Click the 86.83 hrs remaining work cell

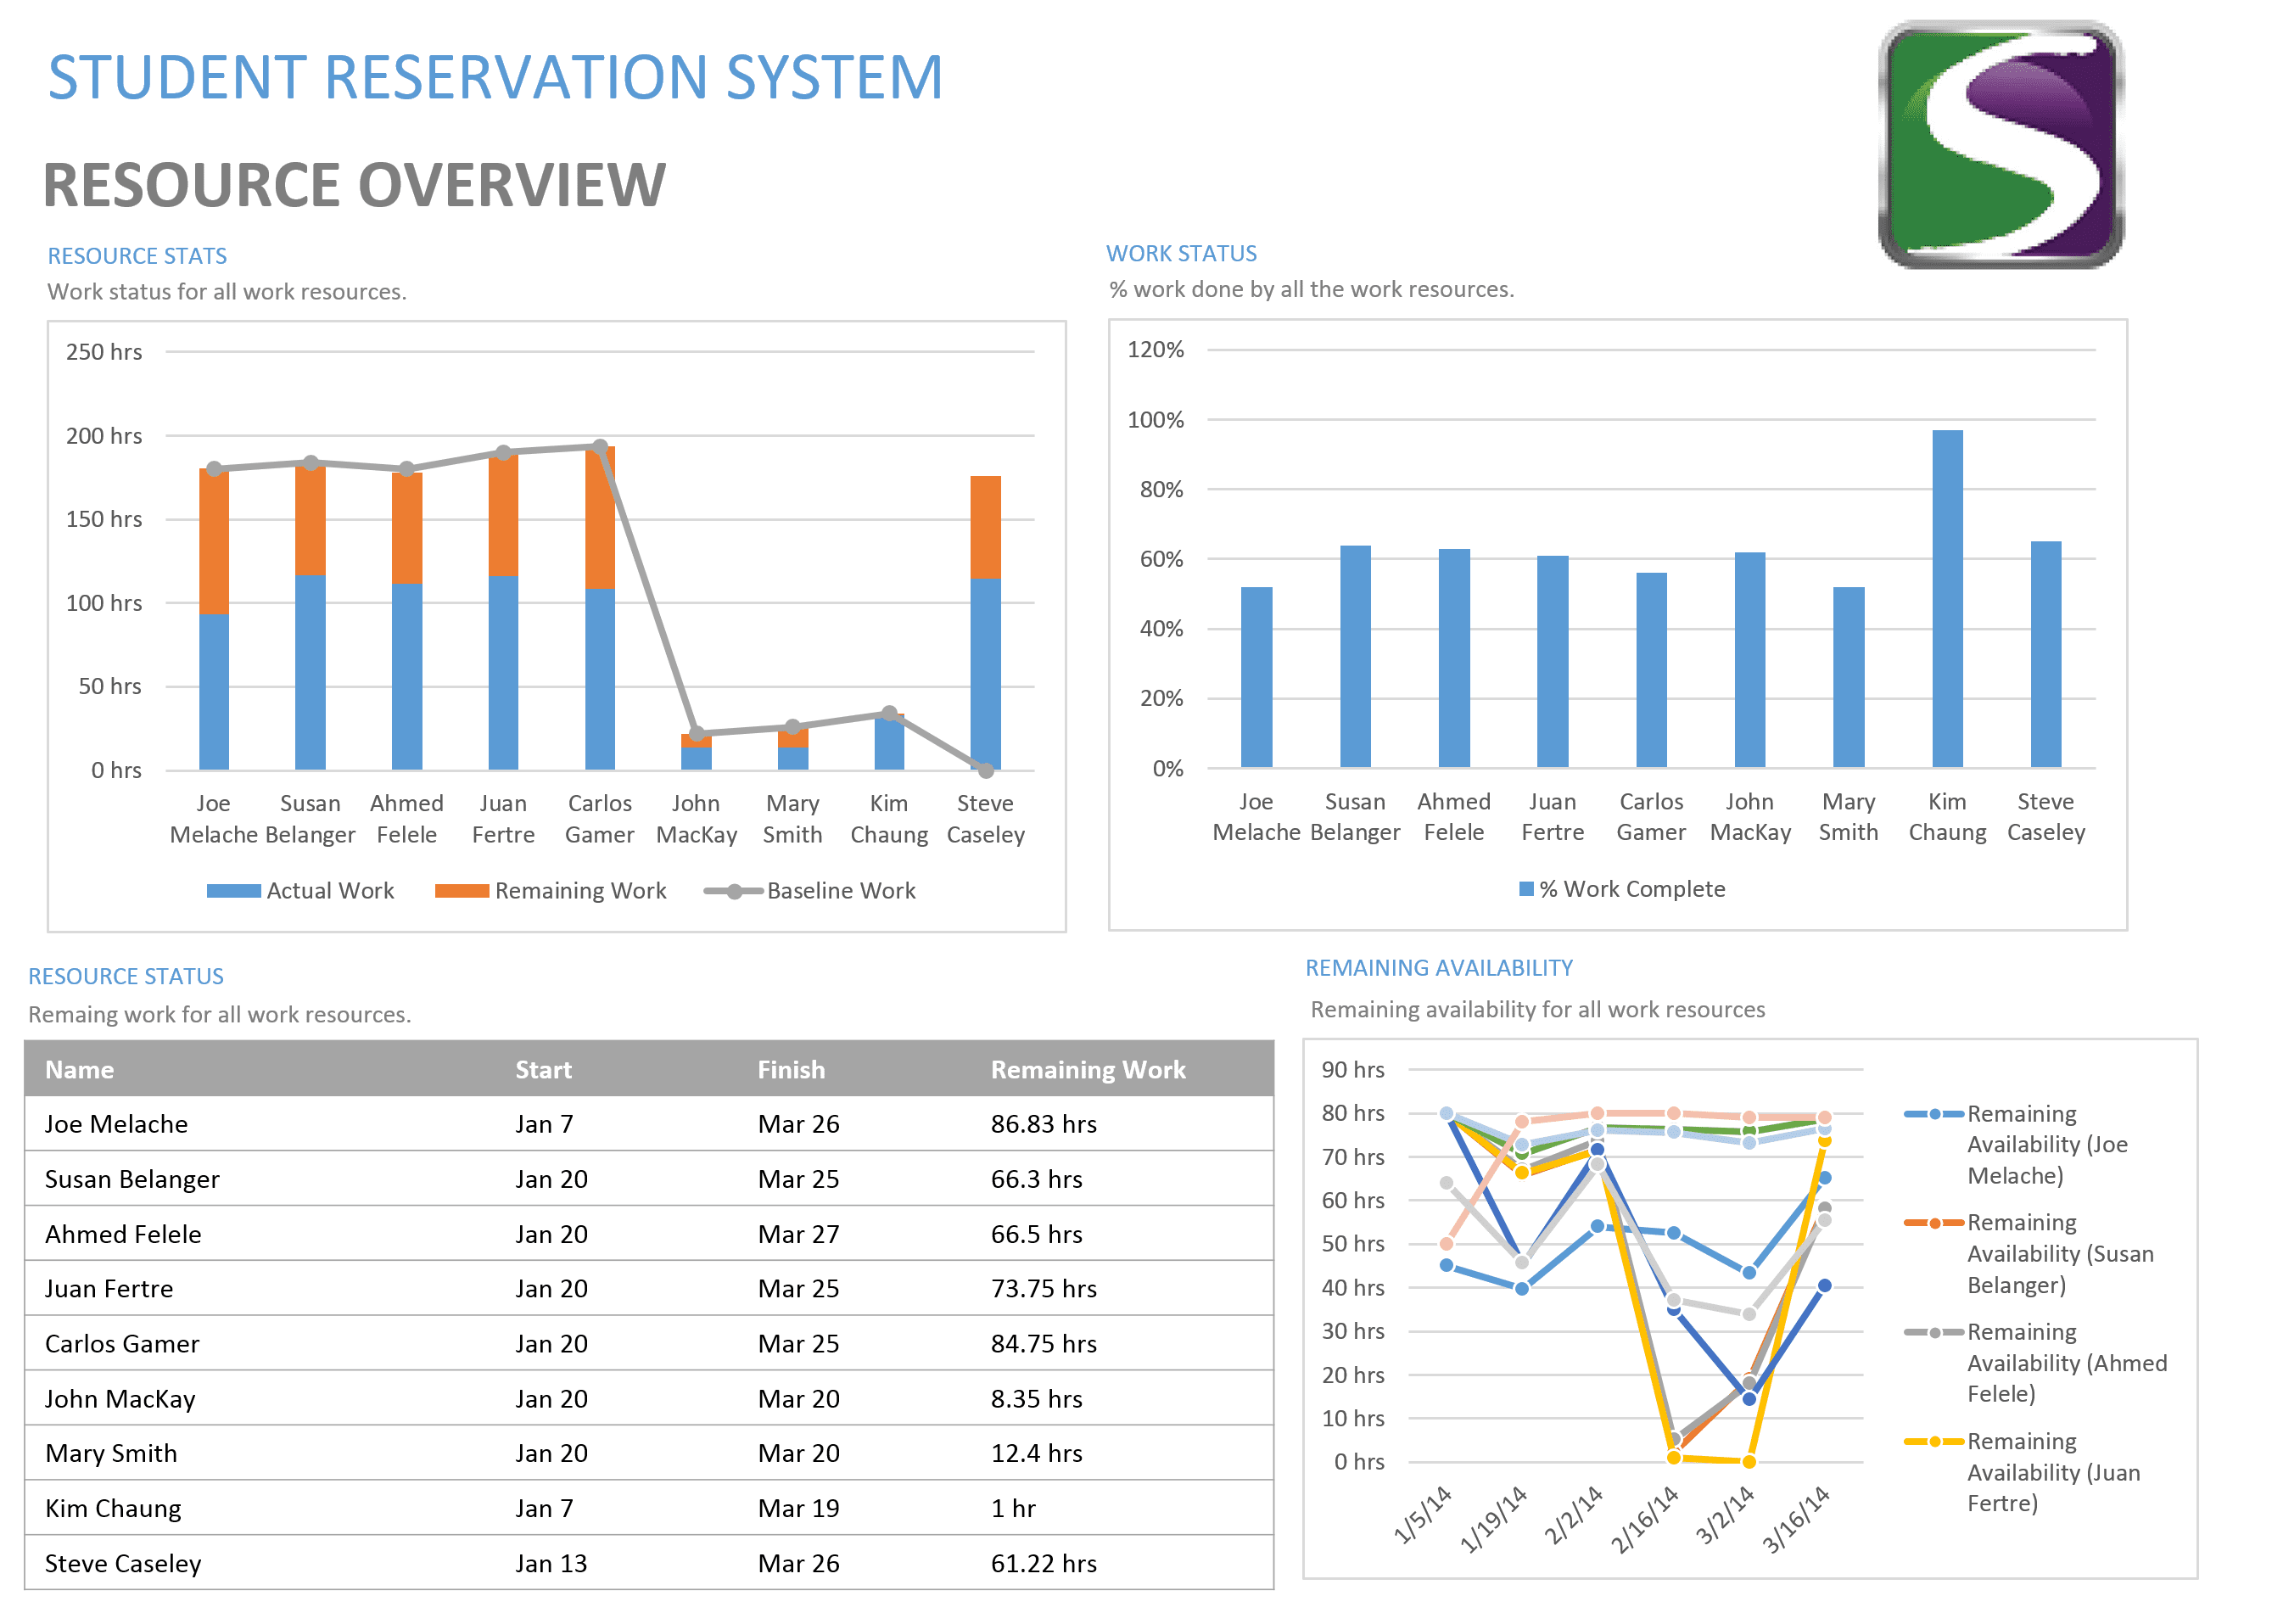1044,1124
